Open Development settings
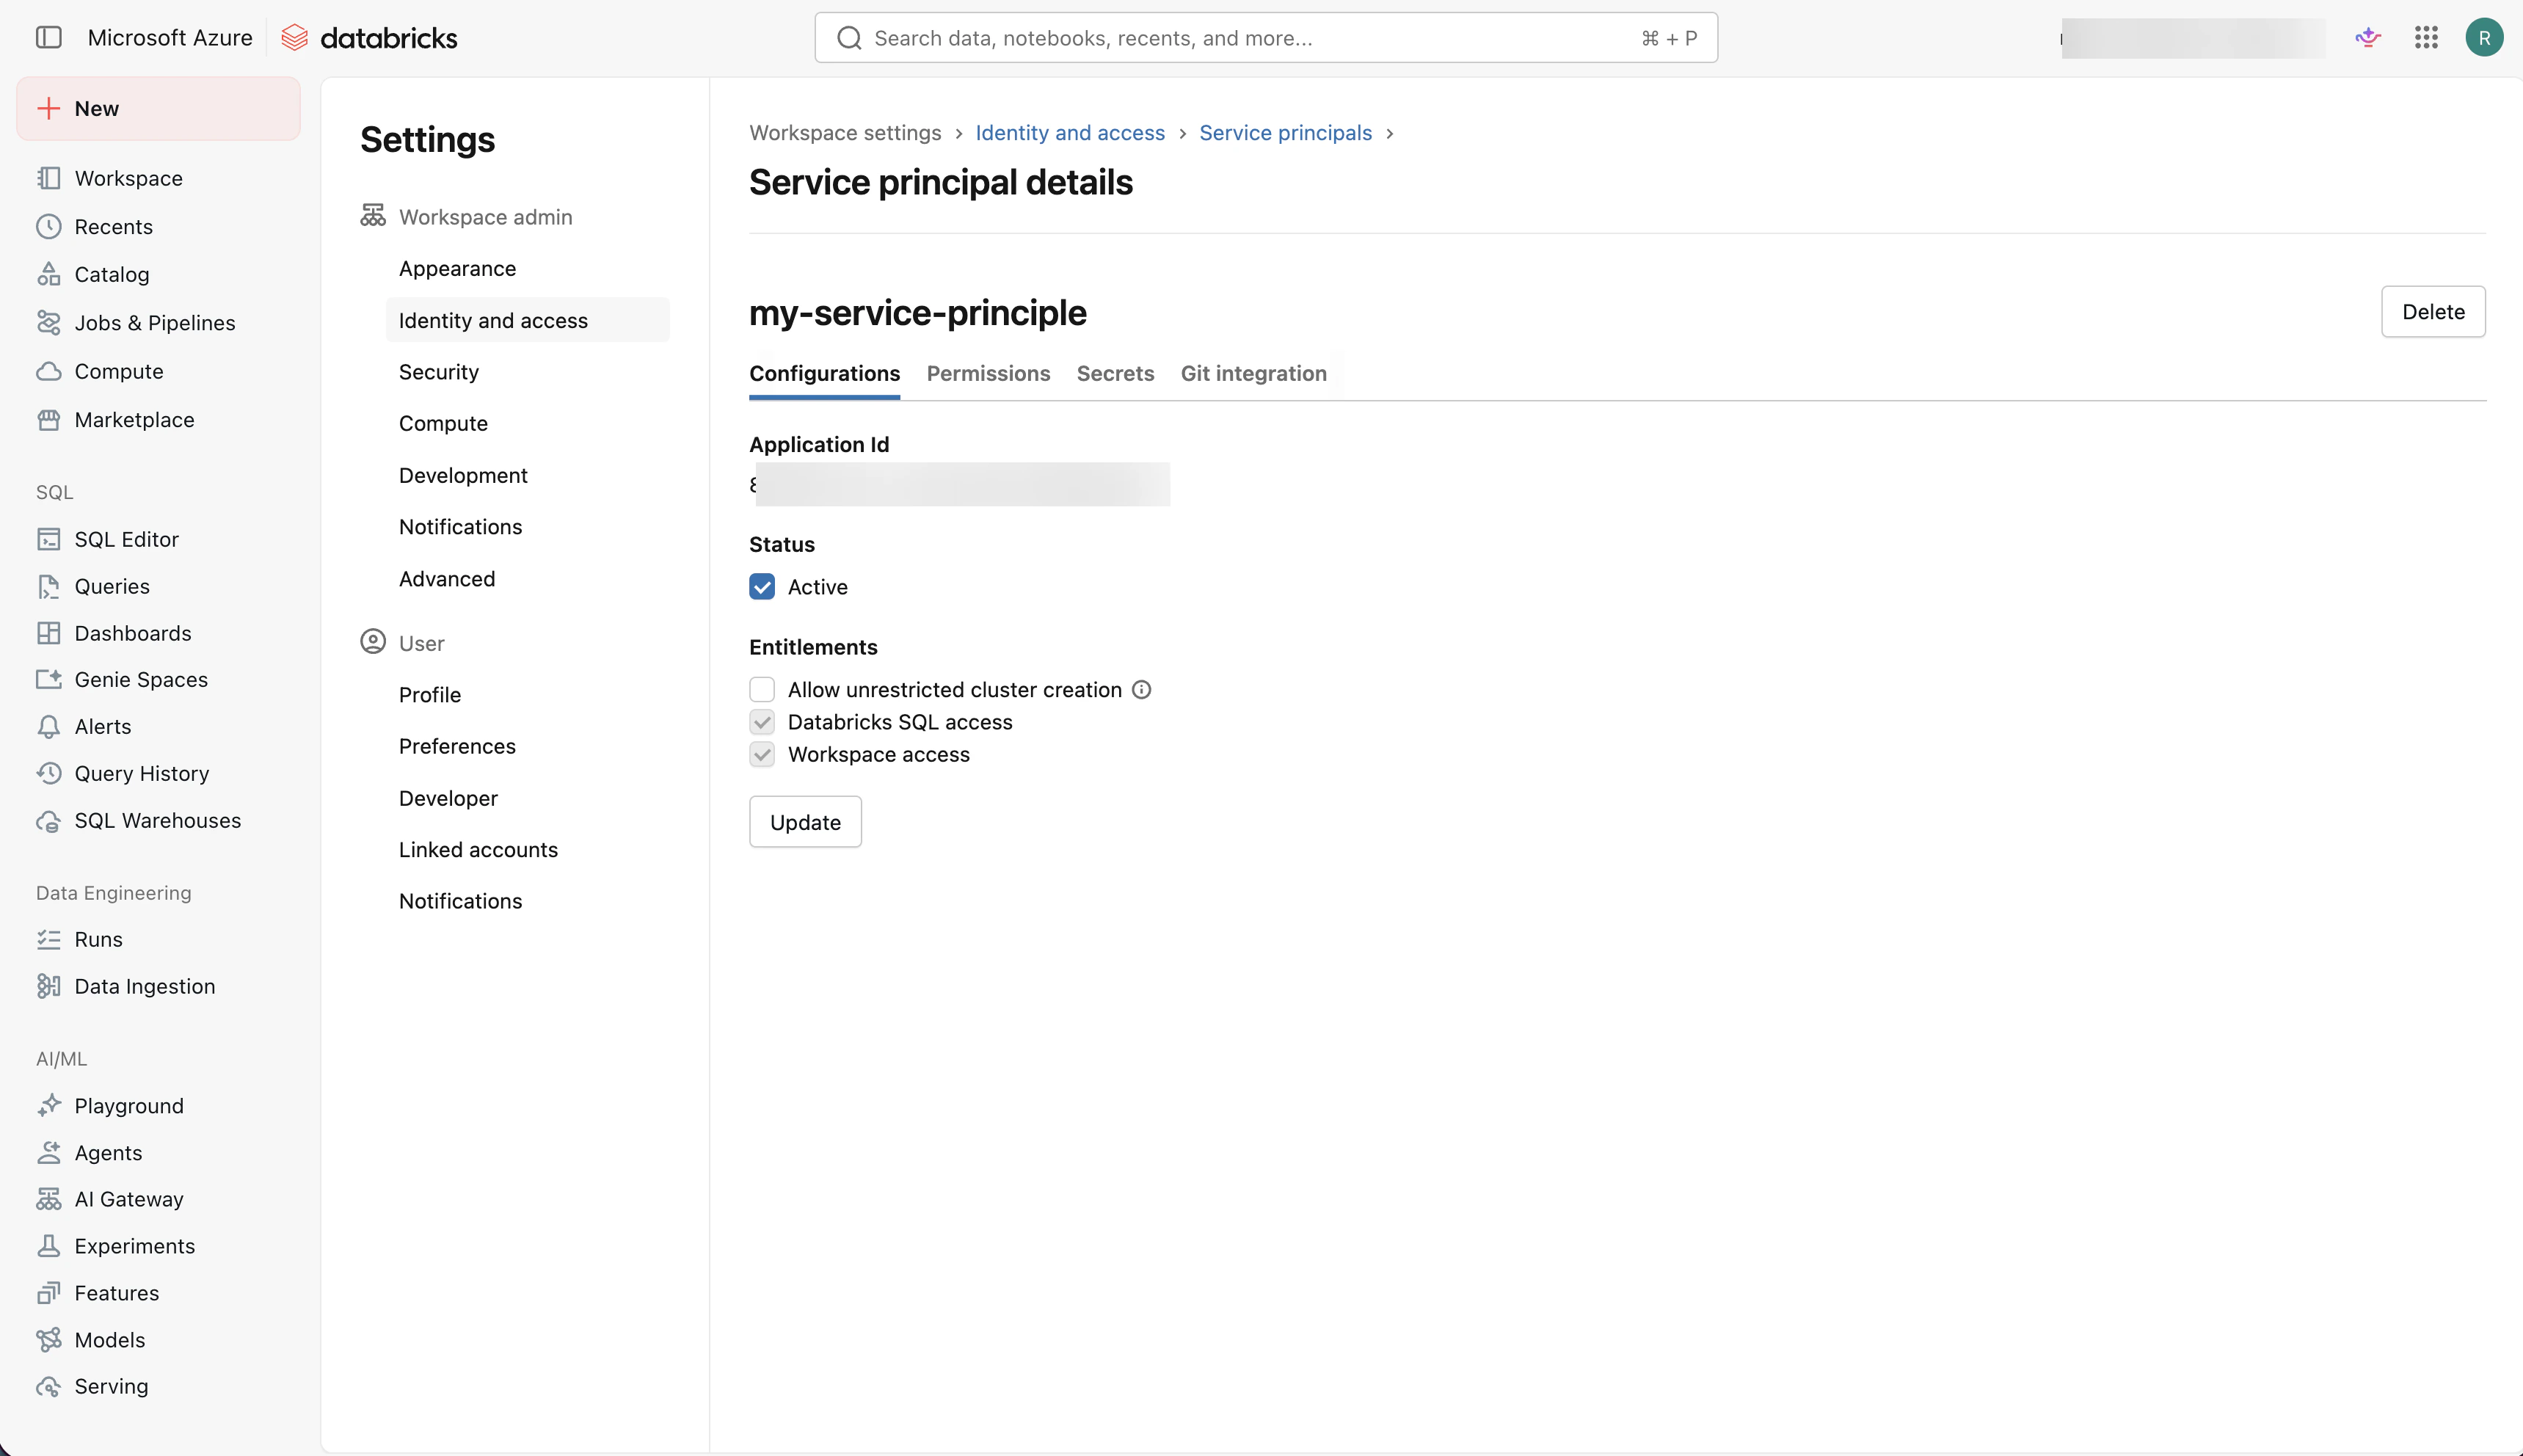The height and width of the screenshot is (1456, 2523). (x=527, y=475)
